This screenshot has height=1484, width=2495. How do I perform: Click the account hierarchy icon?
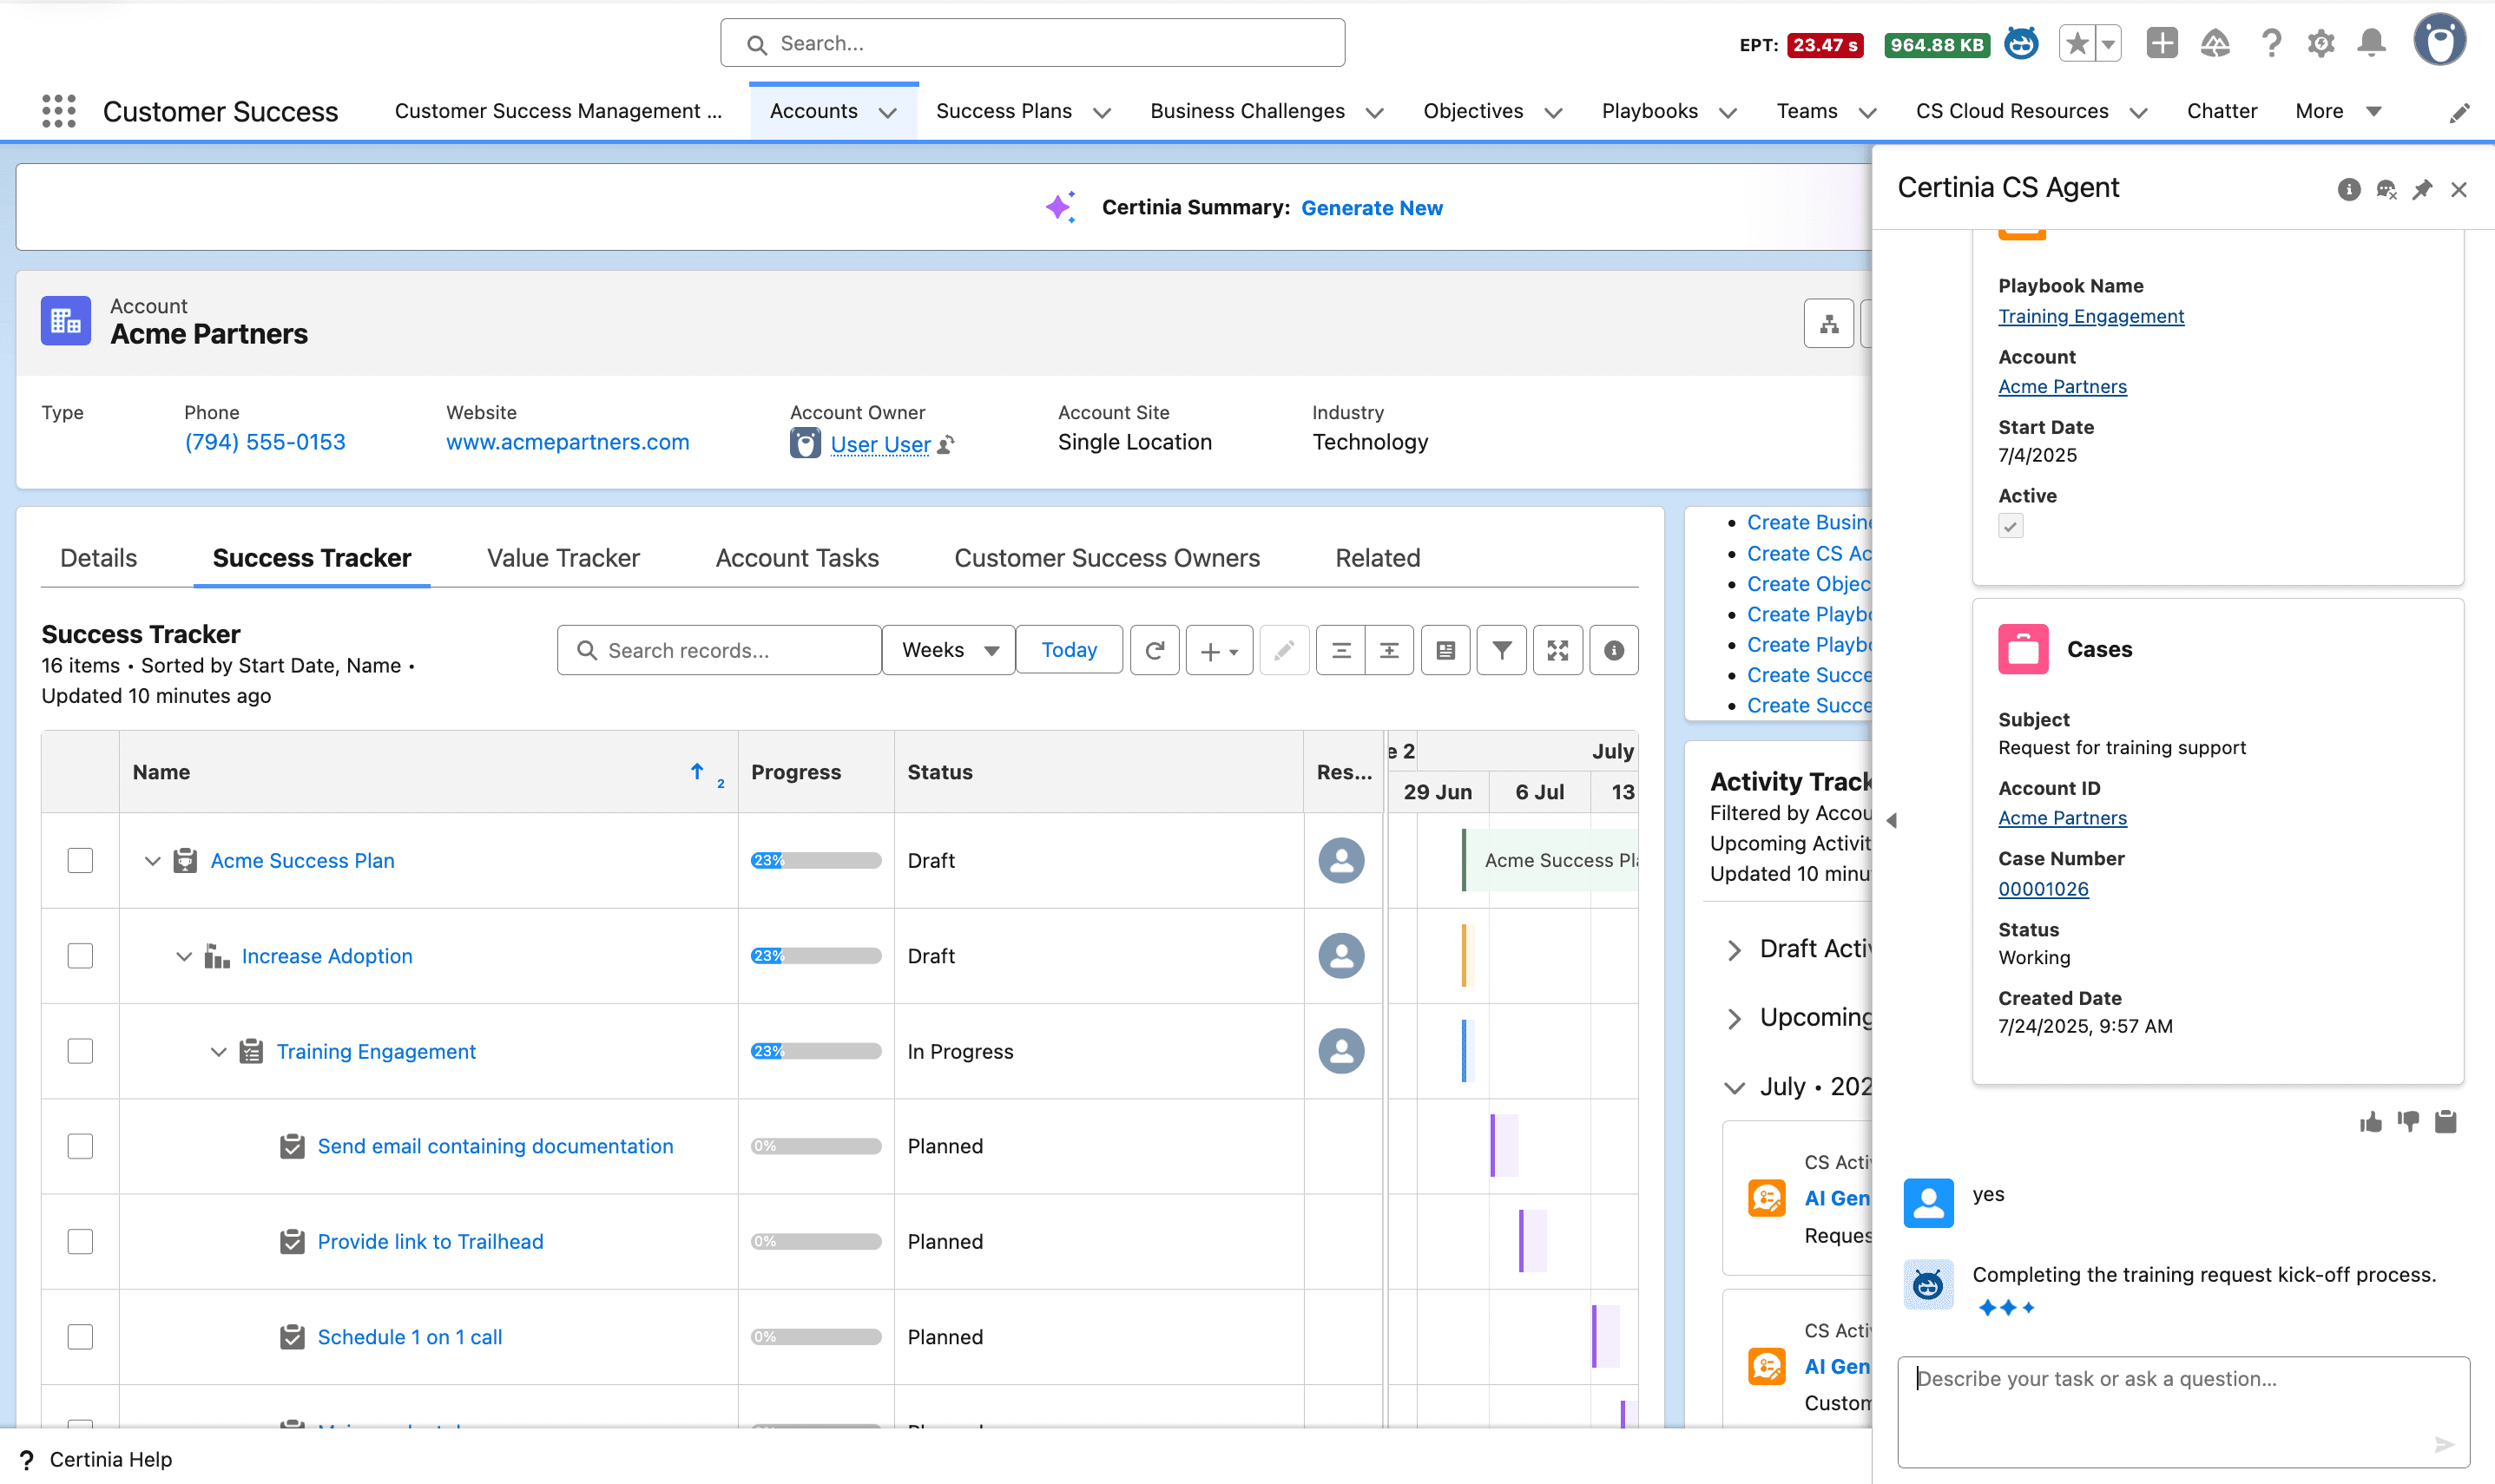[1829, 323]
